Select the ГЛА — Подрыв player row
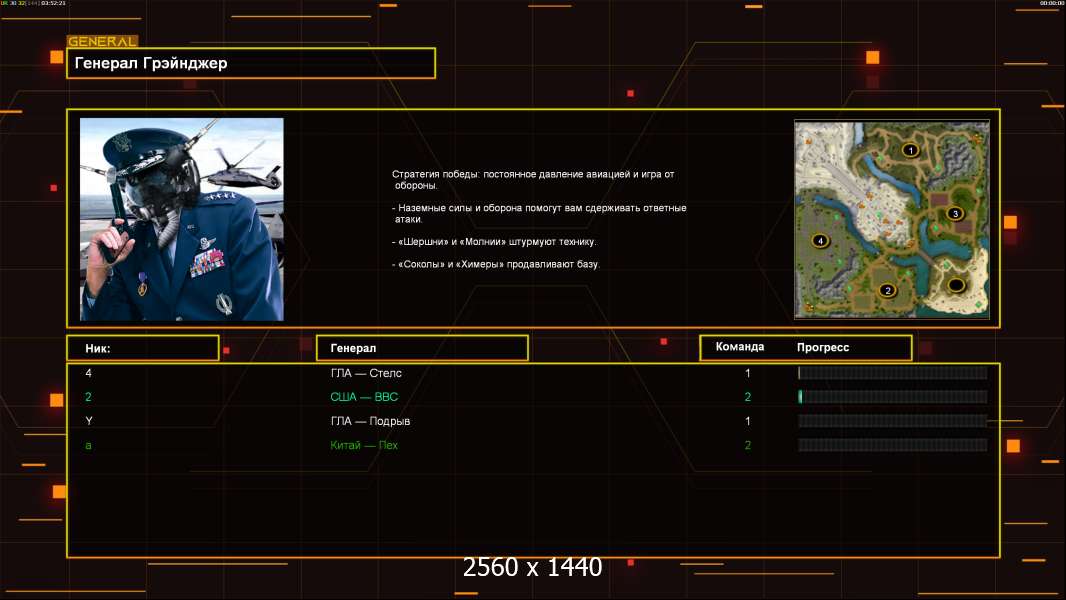Screen dimensions: 1066x600 (x=370, y=421)
